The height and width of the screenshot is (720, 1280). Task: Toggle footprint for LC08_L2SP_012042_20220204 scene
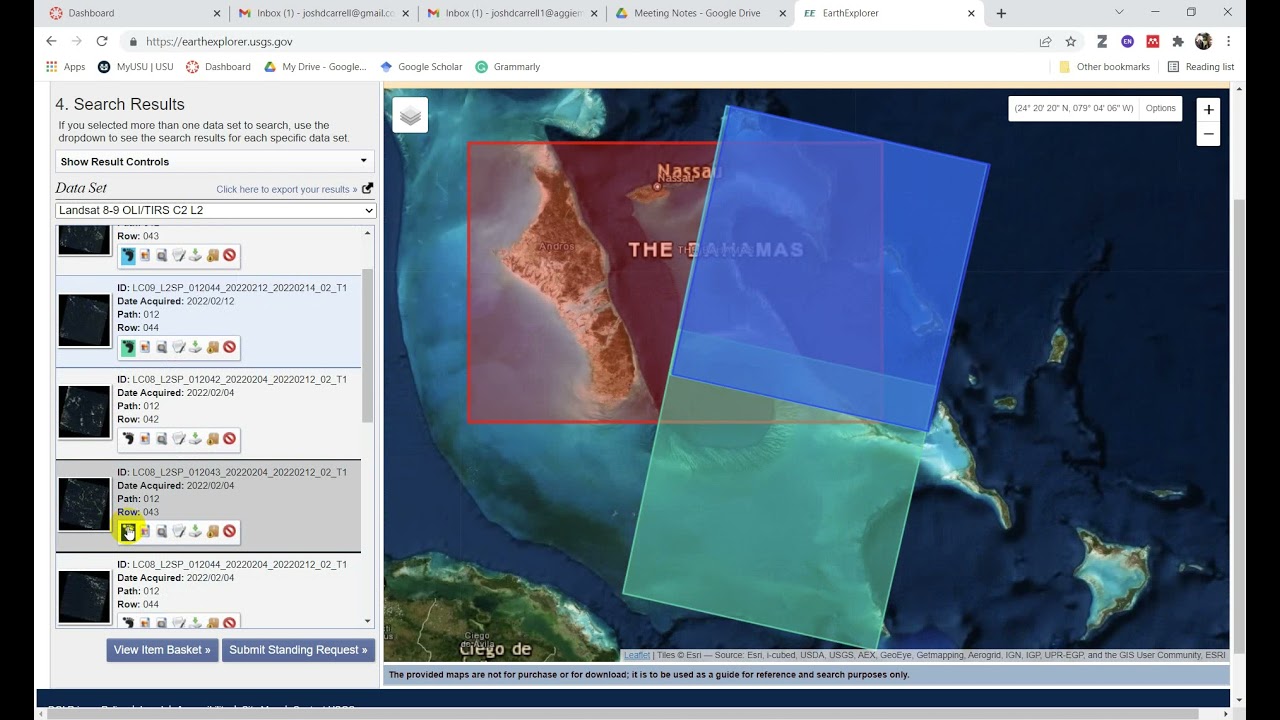(128, 439)
